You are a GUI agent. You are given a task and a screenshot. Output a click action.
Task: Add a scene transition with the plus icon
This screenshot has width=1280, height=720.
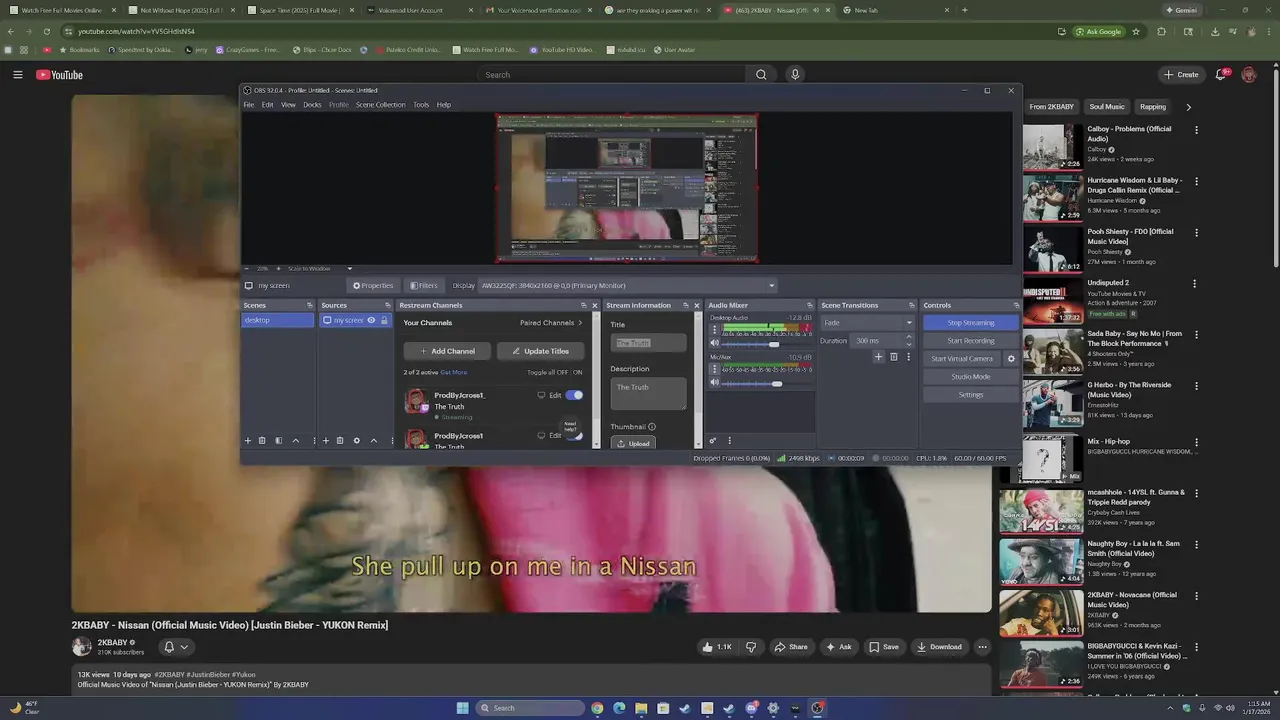[879, 357]
